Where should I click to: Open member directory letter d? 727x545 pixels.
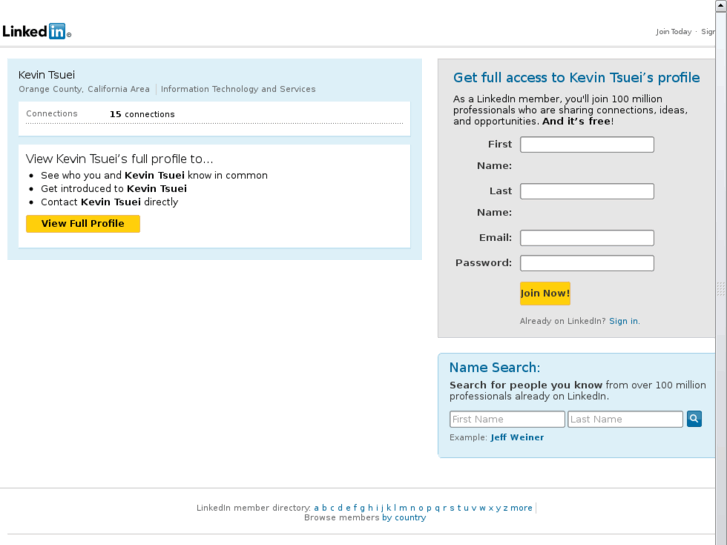point(340,508)
